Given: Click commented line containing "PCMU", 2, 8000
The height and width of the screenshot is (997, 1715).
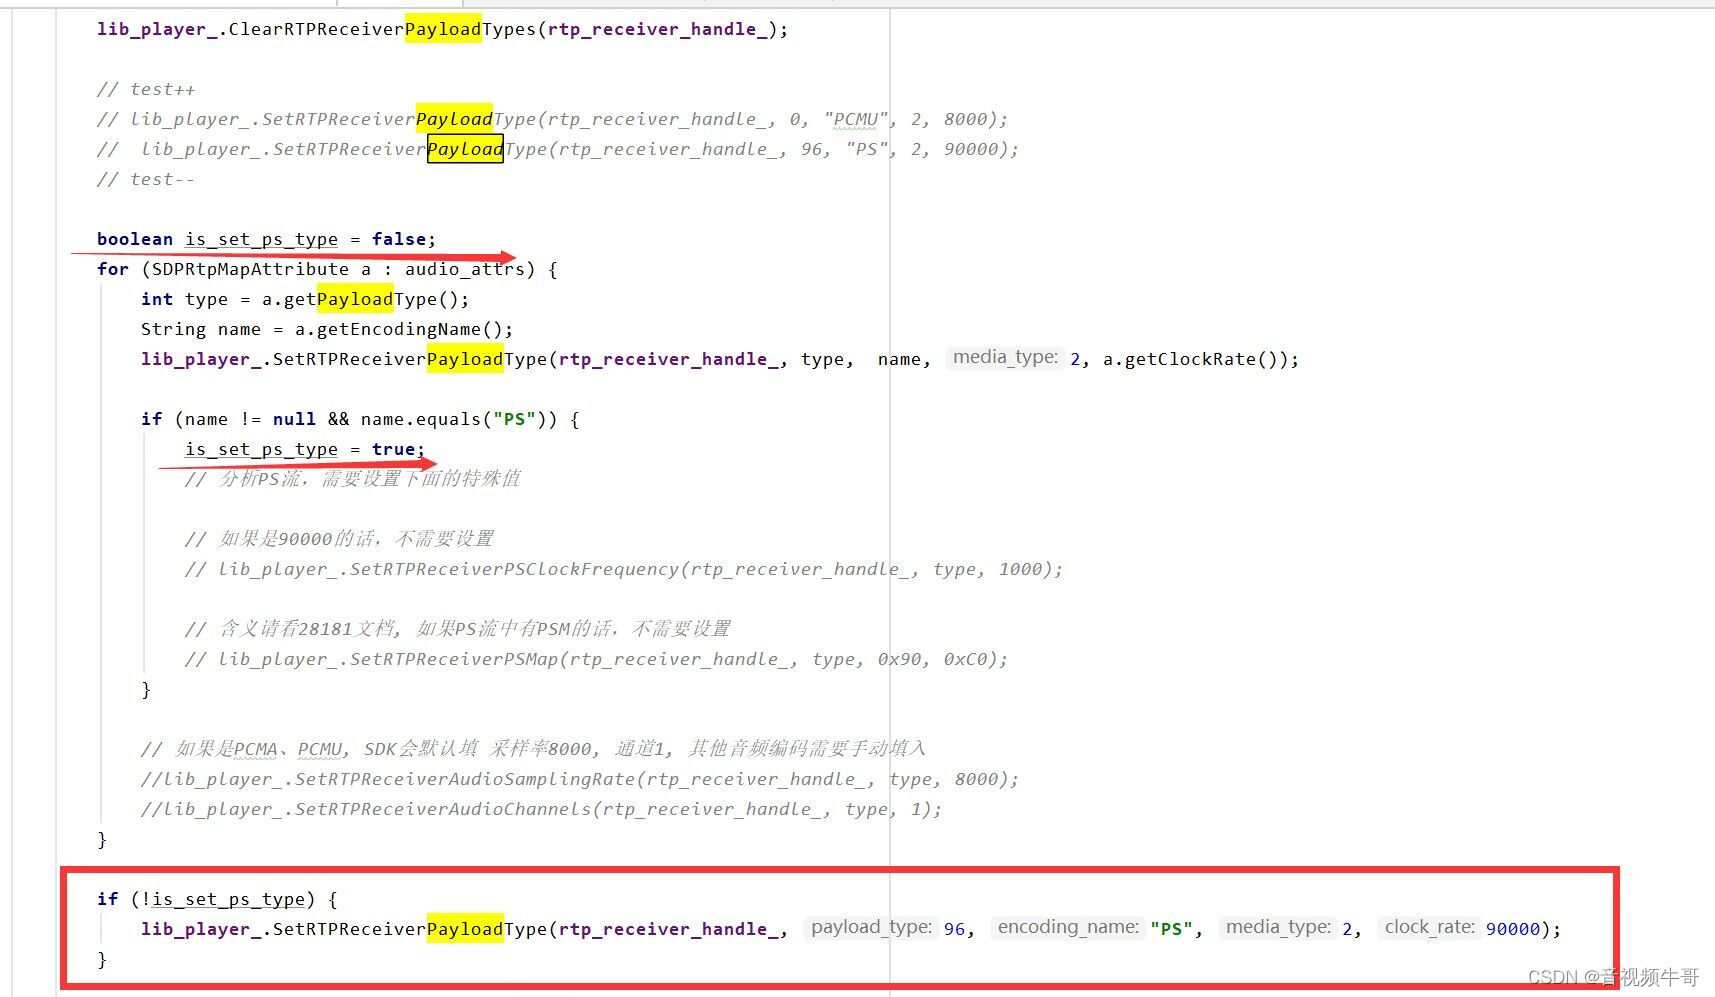Looking at the screenshot, I should pos(552,119).
